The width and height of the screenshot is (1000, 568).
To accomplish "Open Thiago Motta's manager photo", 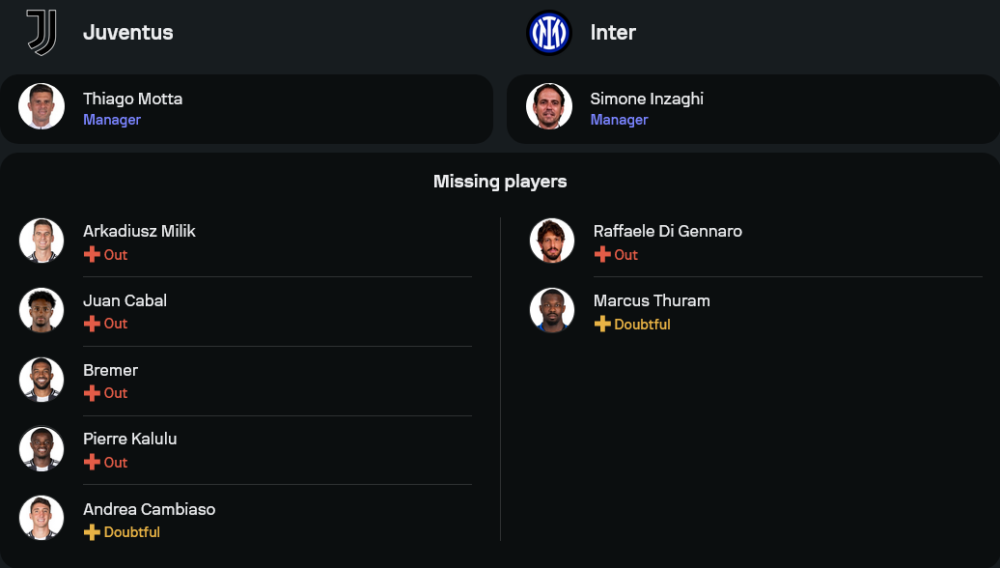I will (41, 107).
